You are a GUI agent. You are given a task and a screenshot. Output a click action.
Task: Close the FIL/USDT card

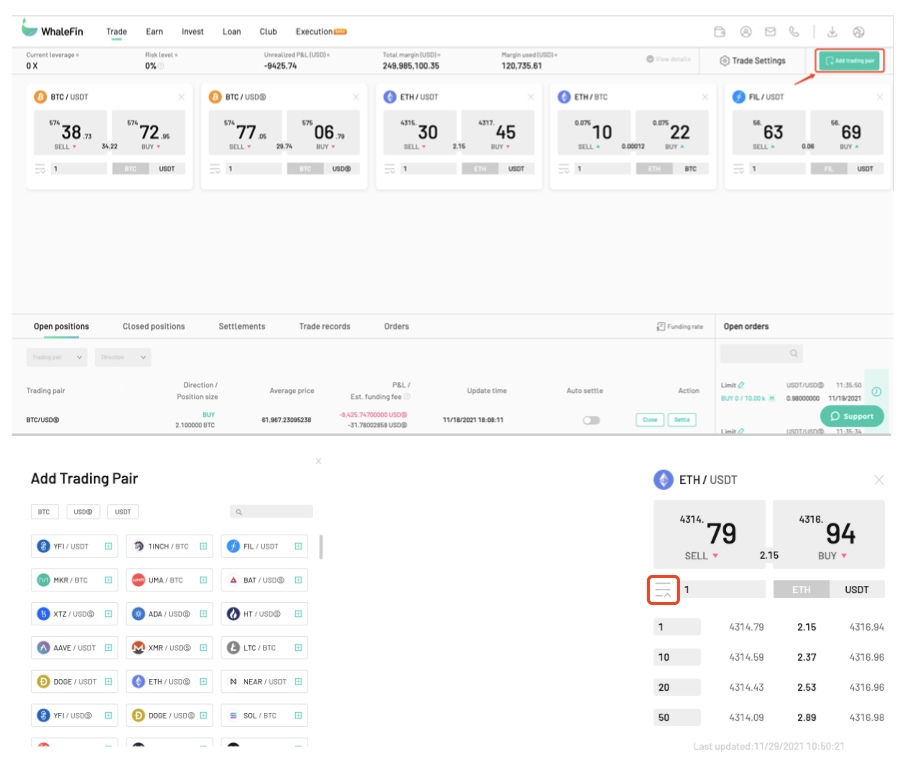coord(879,97)
